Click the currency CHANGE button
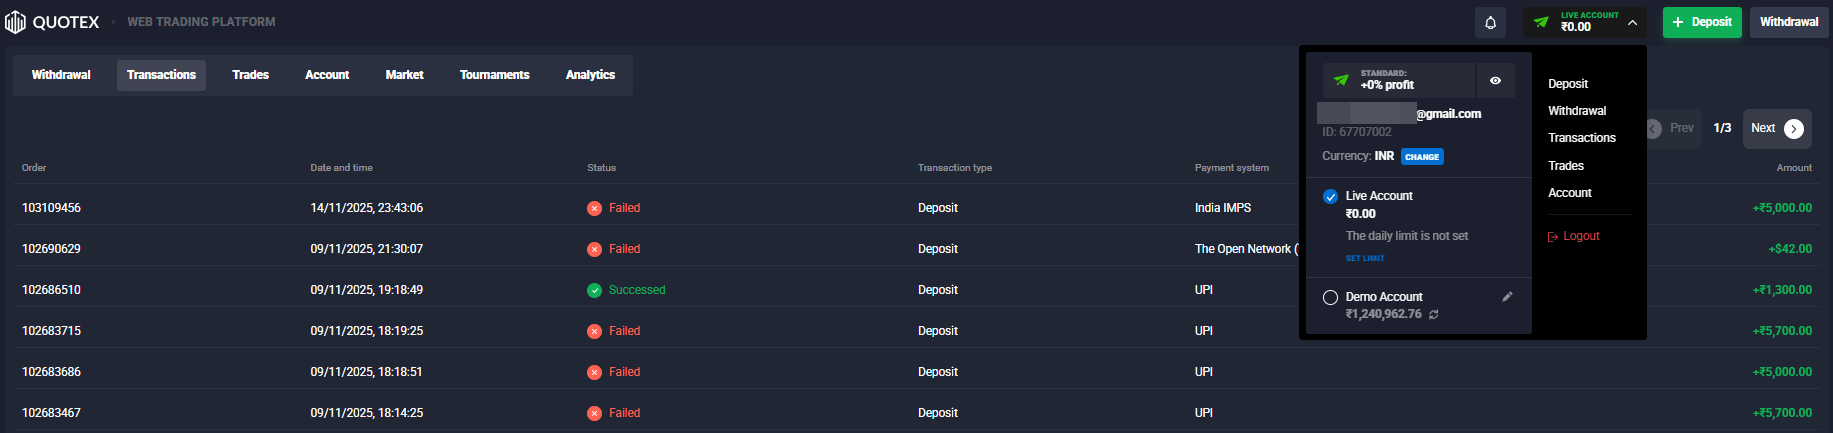 click(1422, 157)
